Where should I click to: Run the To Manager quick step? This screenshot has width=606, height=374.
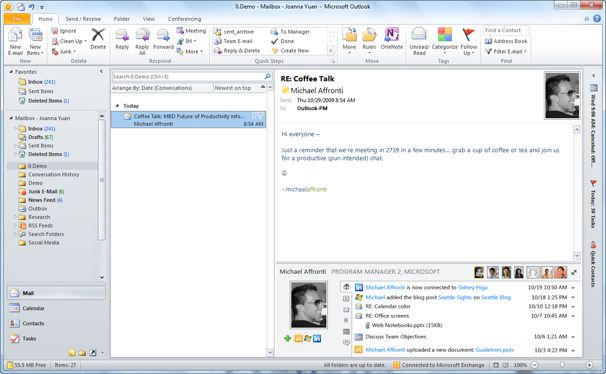(x=290, y=32)
